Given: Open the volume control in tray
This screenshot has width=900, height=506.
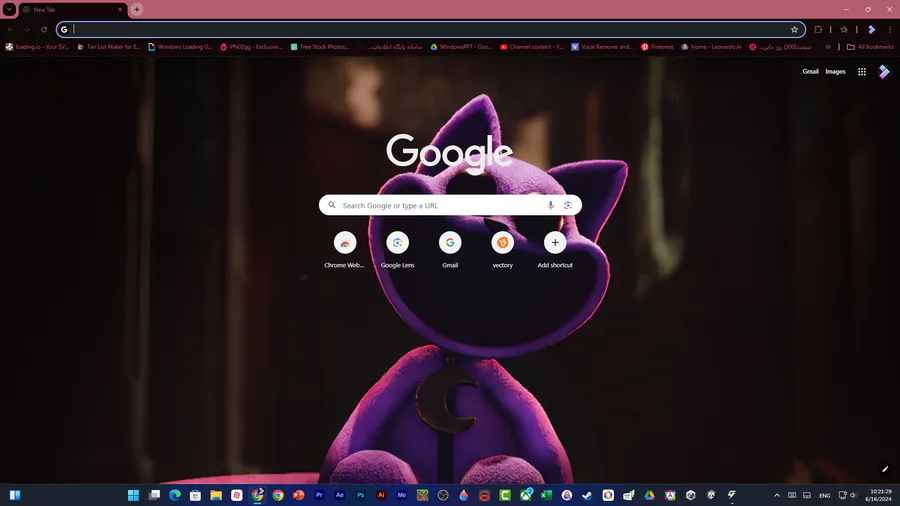Looking at the screenshot, I should (854, 495).
